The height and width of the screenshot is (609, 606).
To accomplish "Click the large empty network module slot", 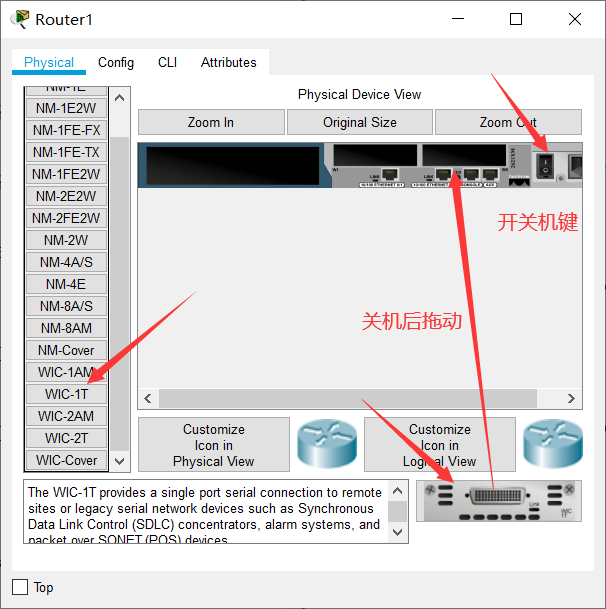I will coord(232,165).
